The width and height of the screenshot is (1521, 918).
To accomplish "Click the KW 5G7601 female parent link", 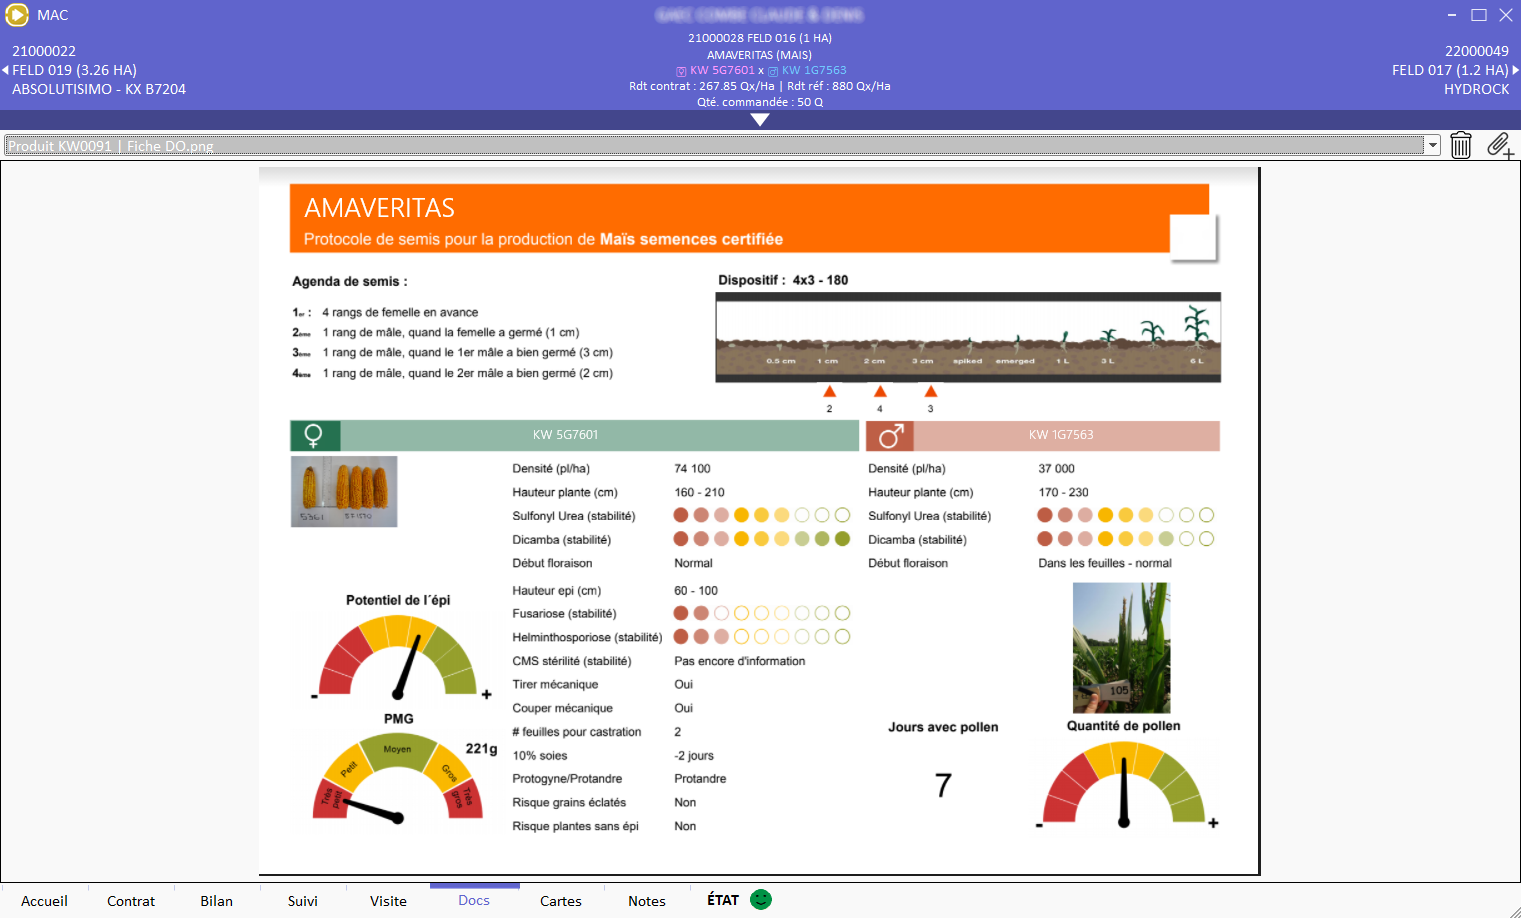I will click(722, 71).
